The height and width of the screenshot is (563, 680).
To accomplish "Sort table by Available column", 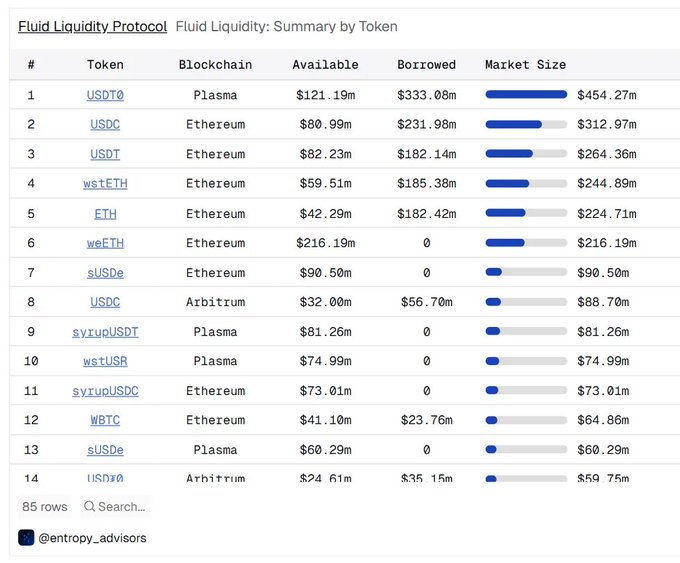I will click(325, 65).
